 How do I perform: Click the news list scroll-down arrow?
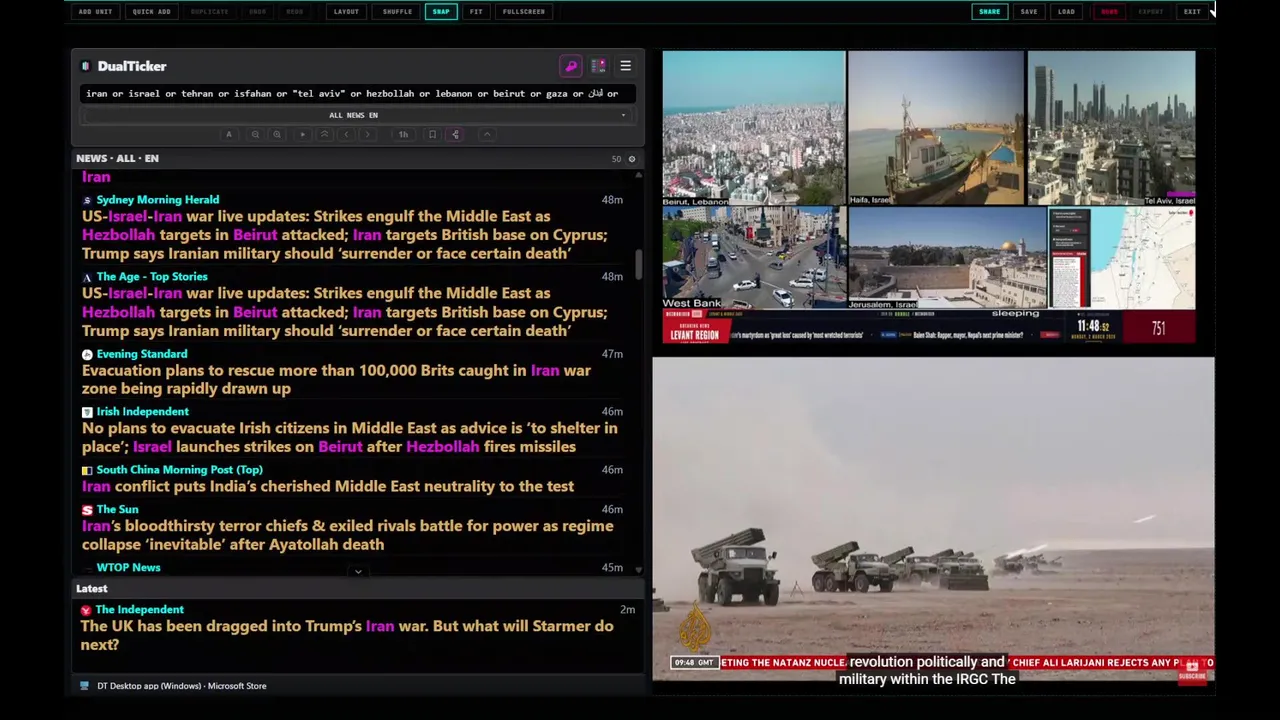[638, 570]
